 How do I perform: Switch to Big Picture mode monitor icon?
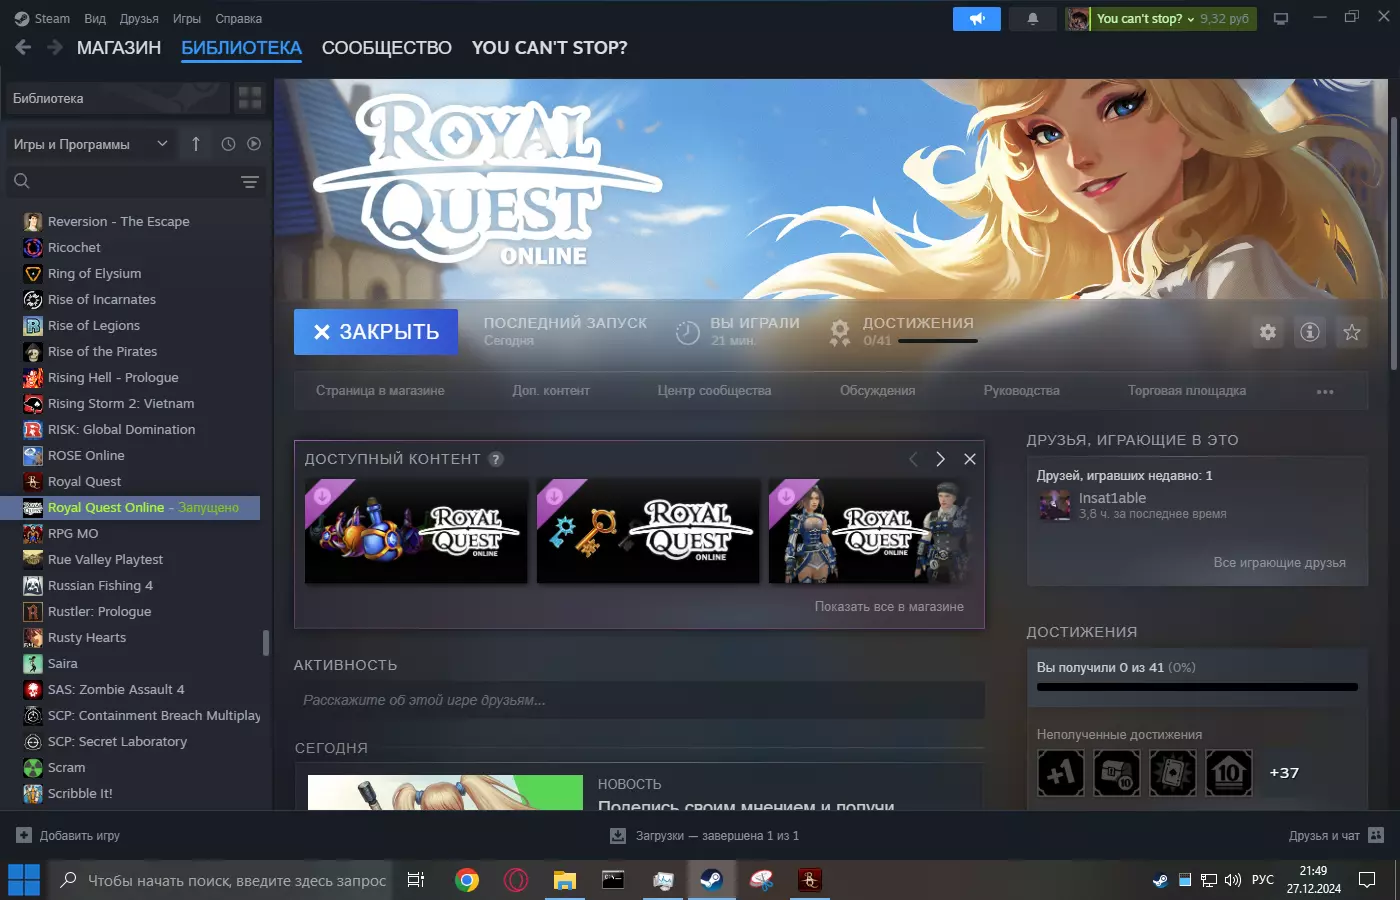[1281, 19]
